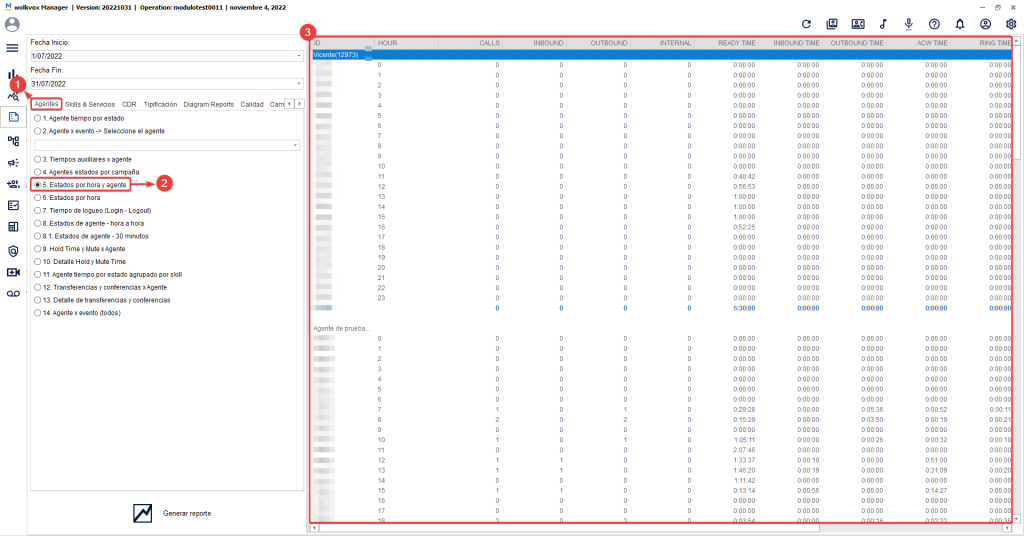Click the Generar reporte button label
This screenshot has height=536, width=1024.
point(187,514)
